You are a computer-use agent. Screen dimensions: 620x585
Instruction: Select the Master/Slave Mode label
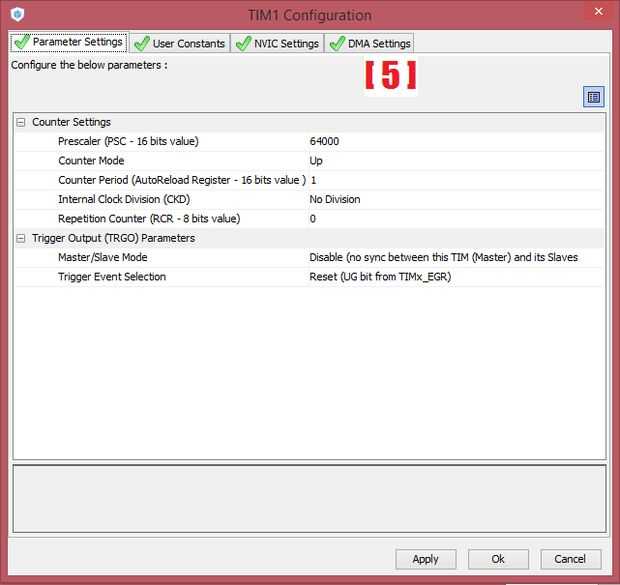(102, 257)
